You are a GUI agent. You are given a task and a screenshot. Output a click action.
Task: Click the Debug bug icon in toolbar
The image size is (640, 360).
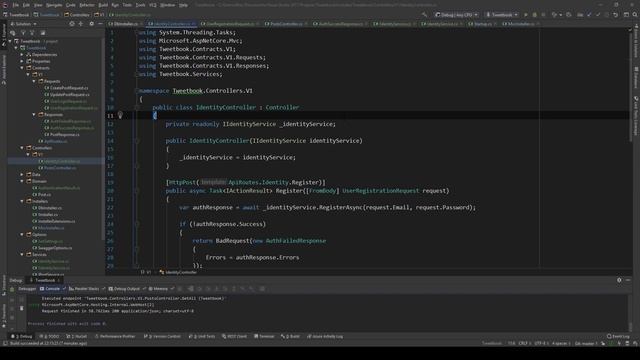(x=534, y=15)
